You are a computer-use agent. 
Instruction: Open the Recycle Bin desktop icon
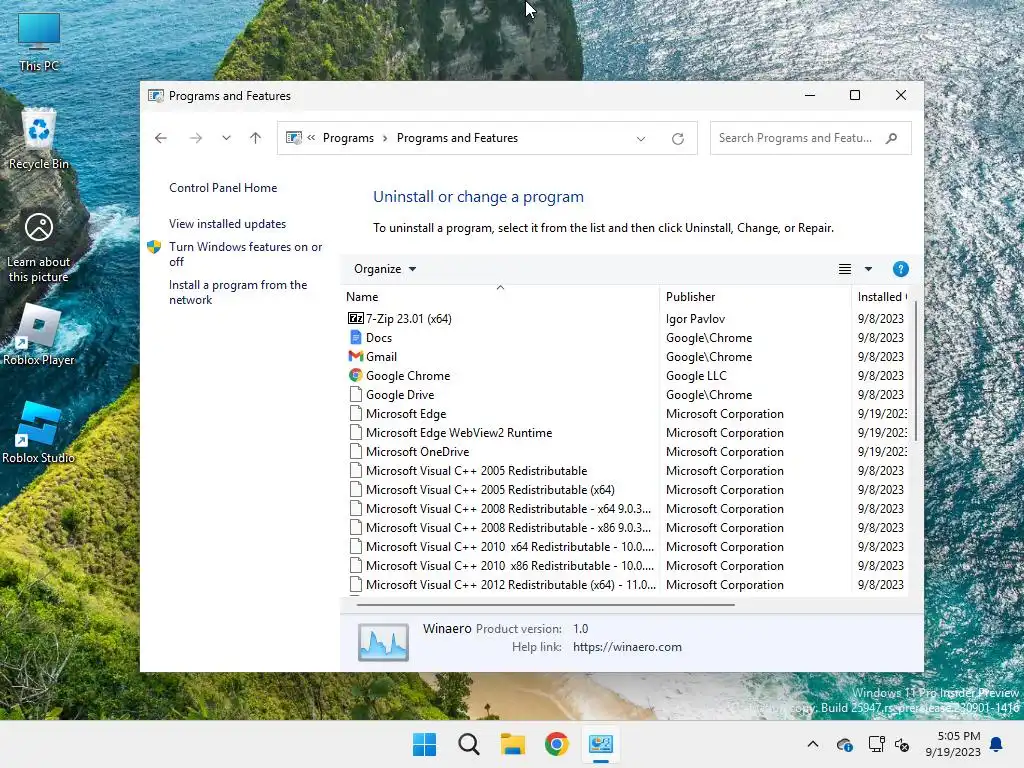(39, 139)
